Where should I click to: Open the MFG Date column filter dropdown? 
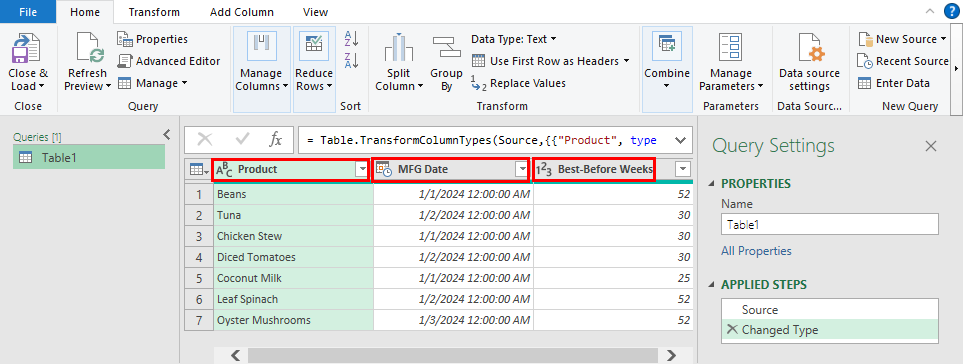[x=522, y=170]
